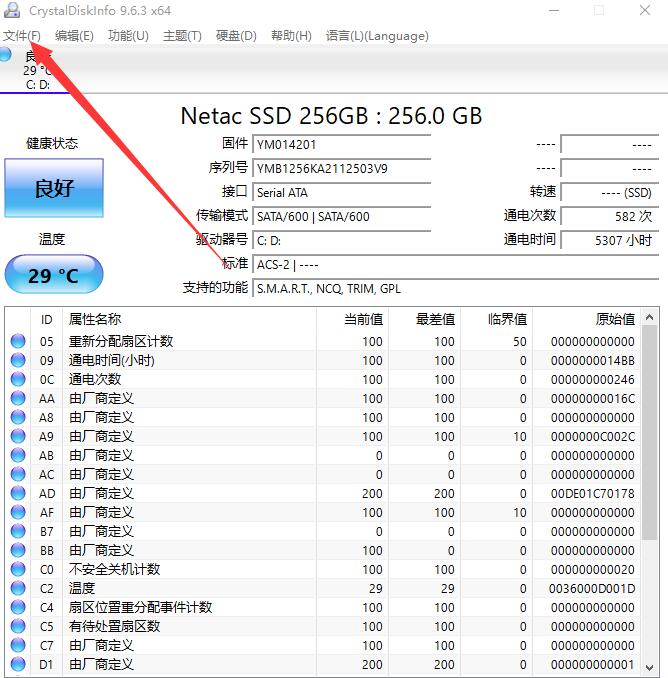Select the C: D: disk tab at top
Image resolution: width=668 pixels, height=678 pixels.
35,69
